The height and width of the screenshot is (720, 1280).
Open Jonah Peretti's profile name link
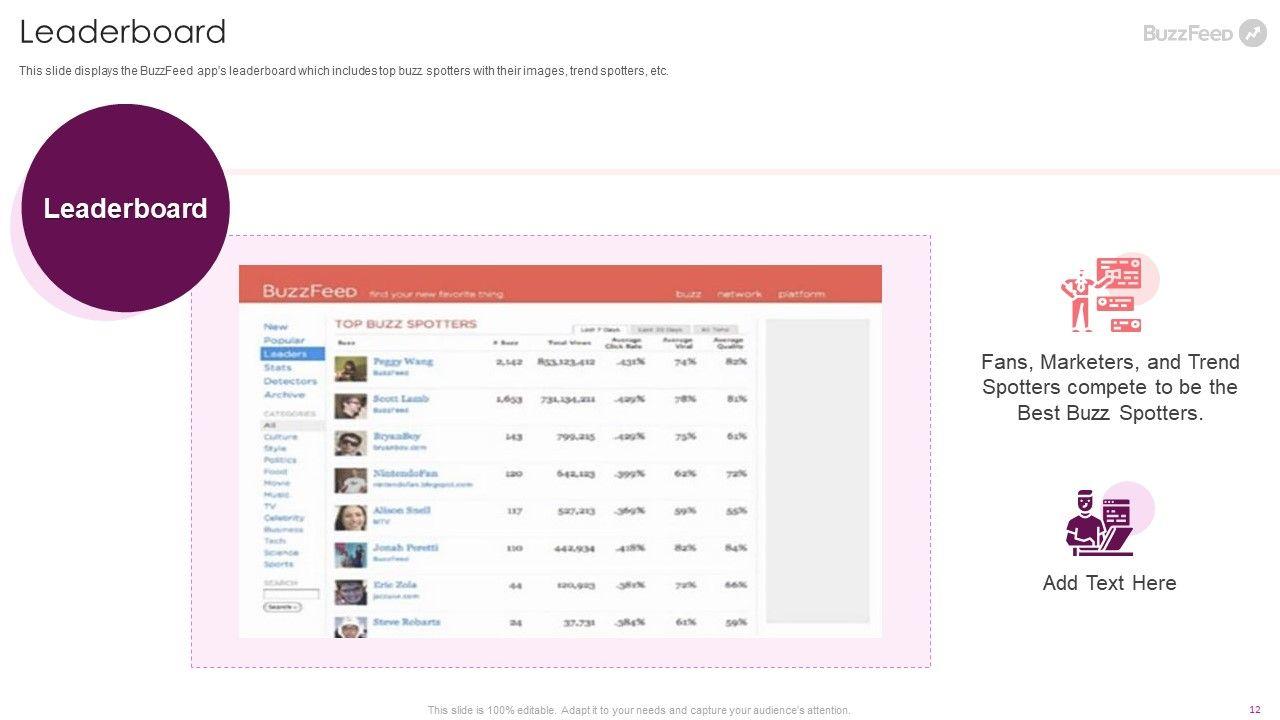pyautogui.click(x=406, y=547)
